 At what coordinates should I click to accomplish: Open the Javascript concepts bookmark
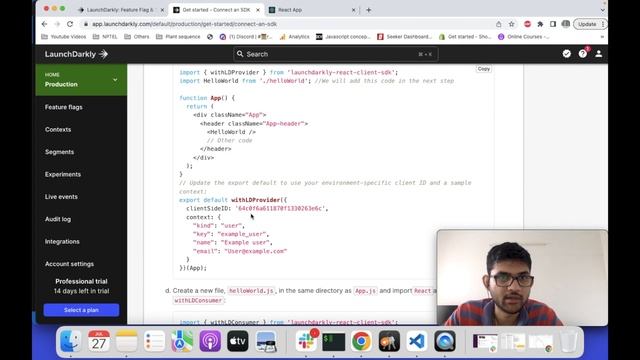point(343,37)
